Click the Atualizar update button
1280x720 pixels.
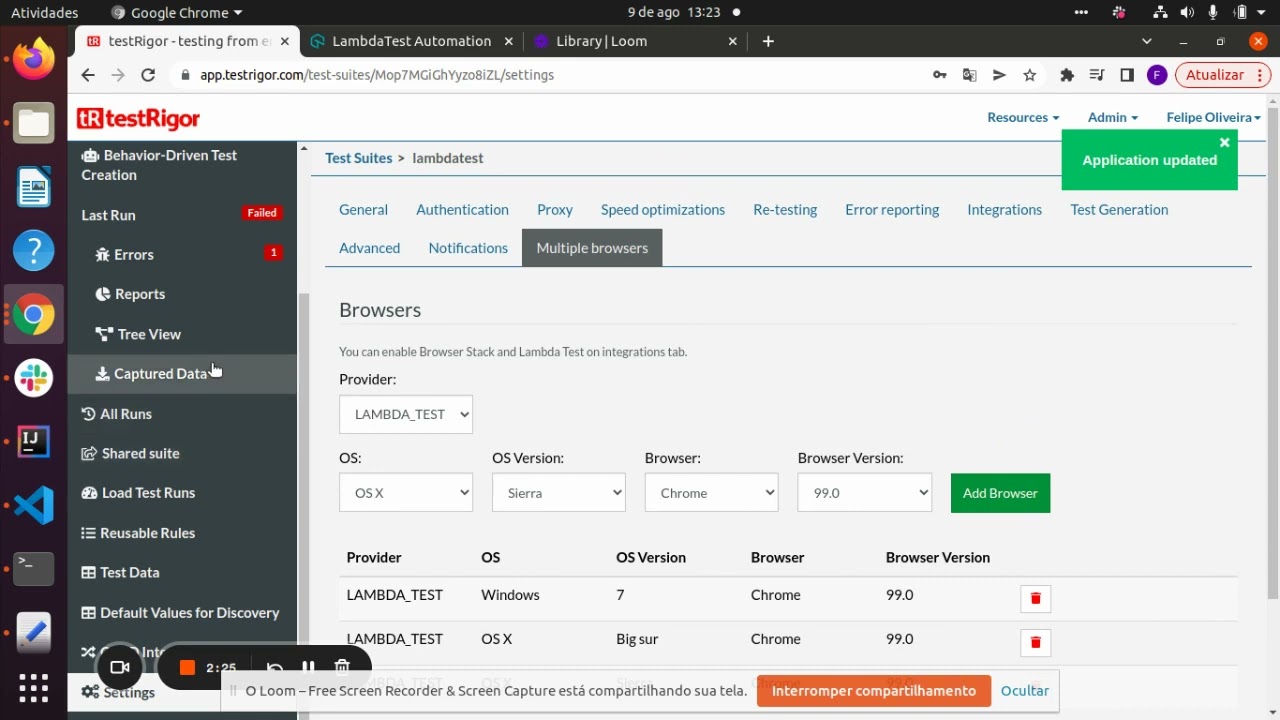[1222, 75]
